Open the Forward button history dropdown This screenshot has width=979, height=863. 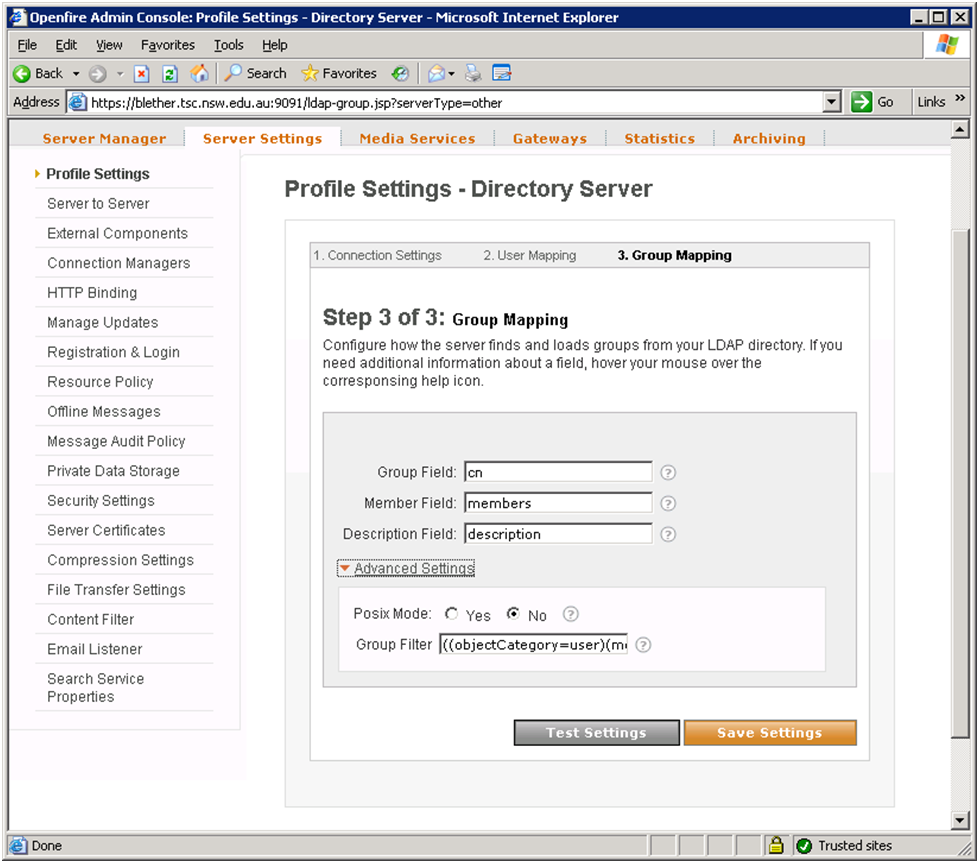pyautogui.click(x=120, y=74)
